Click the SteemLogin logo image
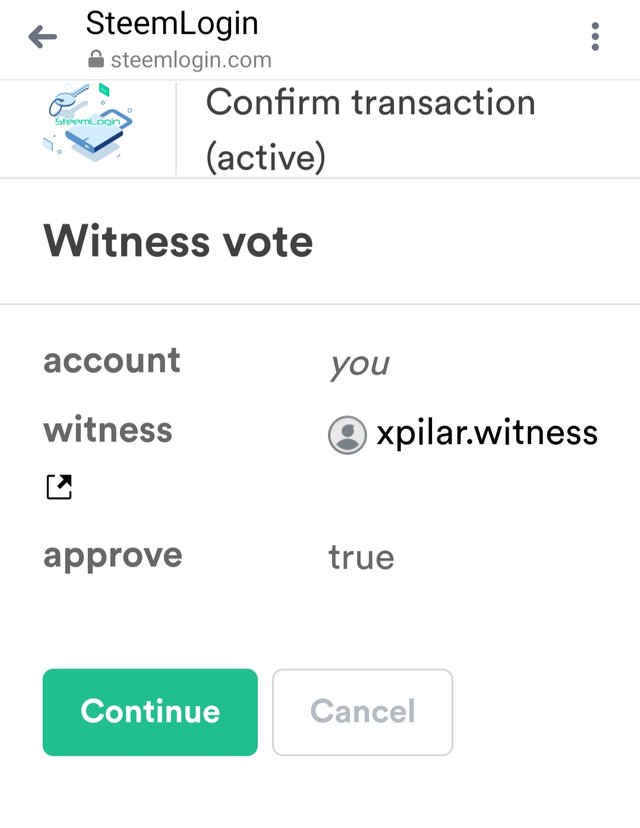 [90, 126]
